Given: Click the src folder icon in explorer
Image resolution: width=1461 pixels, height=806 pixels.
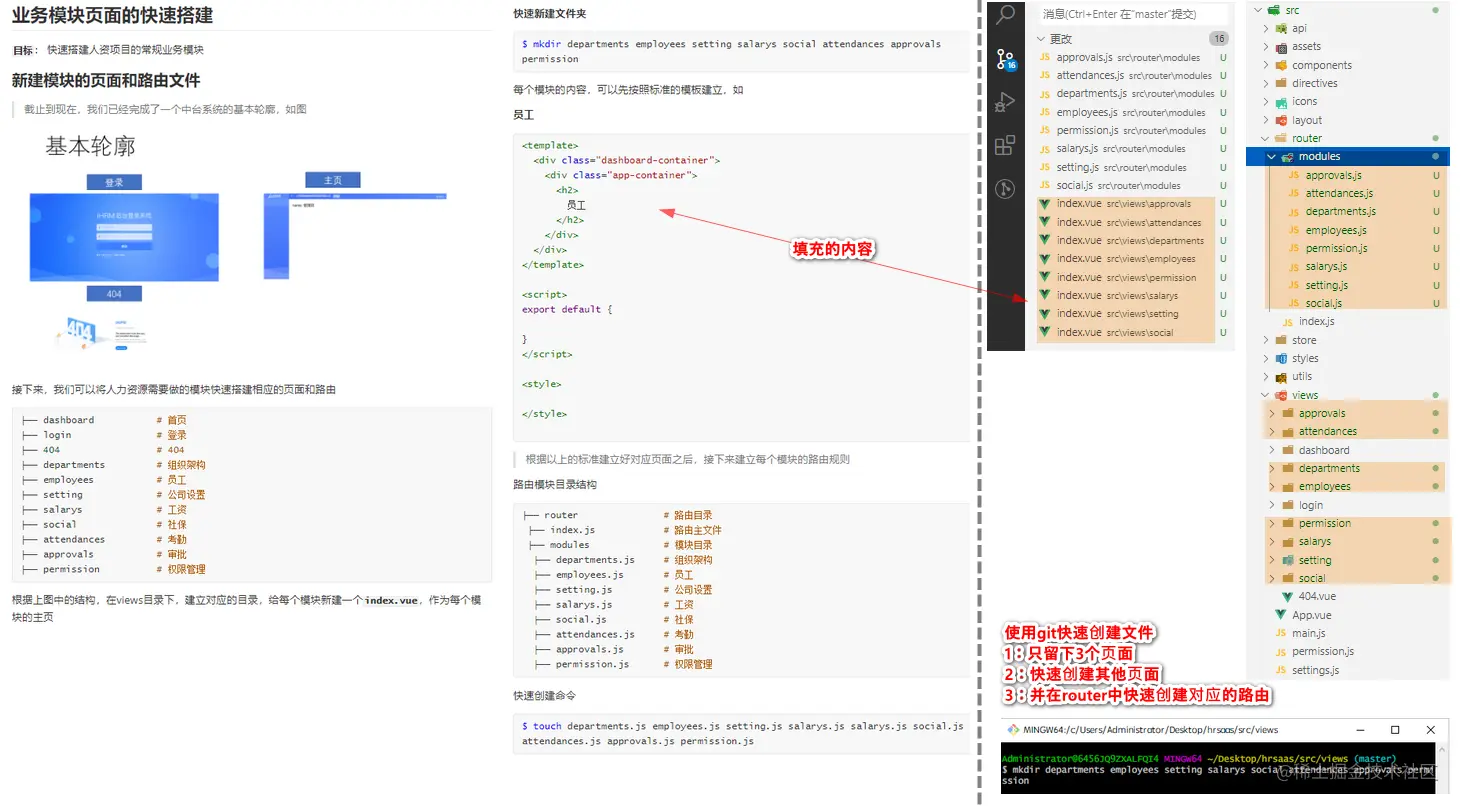Looking at the screenshot, I should click(1273, 10).
